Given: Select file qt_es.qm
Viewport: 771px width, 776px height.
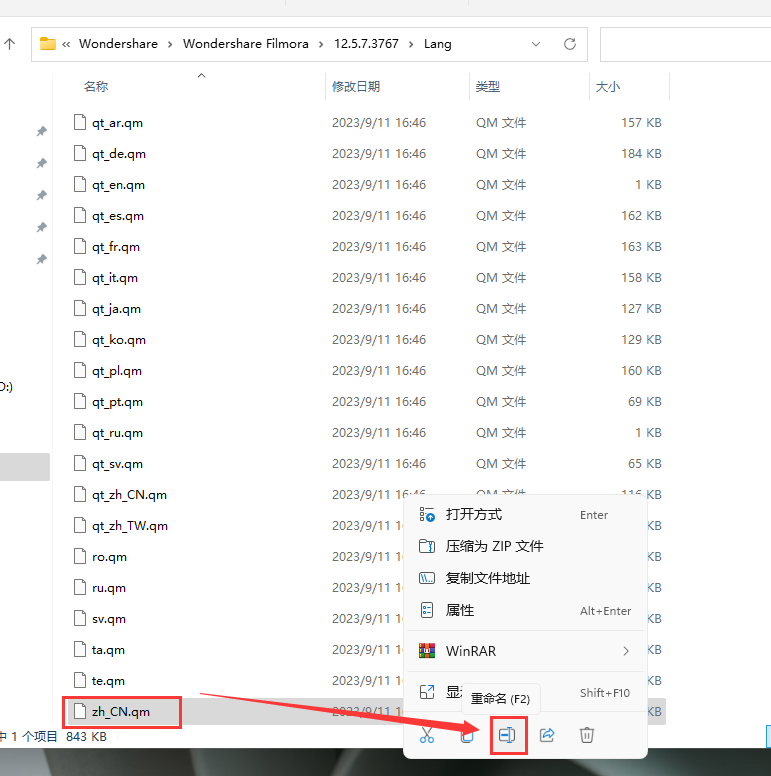Looking at the screenshot, I should [118, 216].
